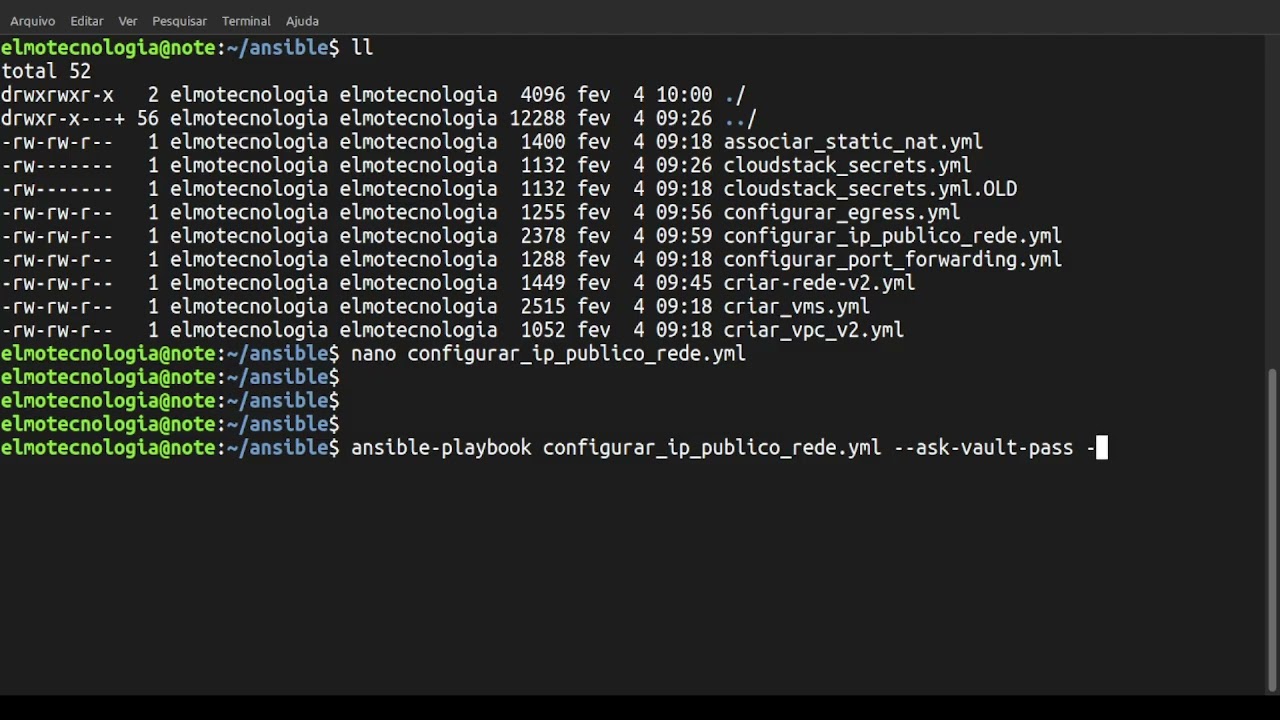Open the Terminal menu
Image resolution: width=1280 pixels, height=720 pixels.
[246, 21]
